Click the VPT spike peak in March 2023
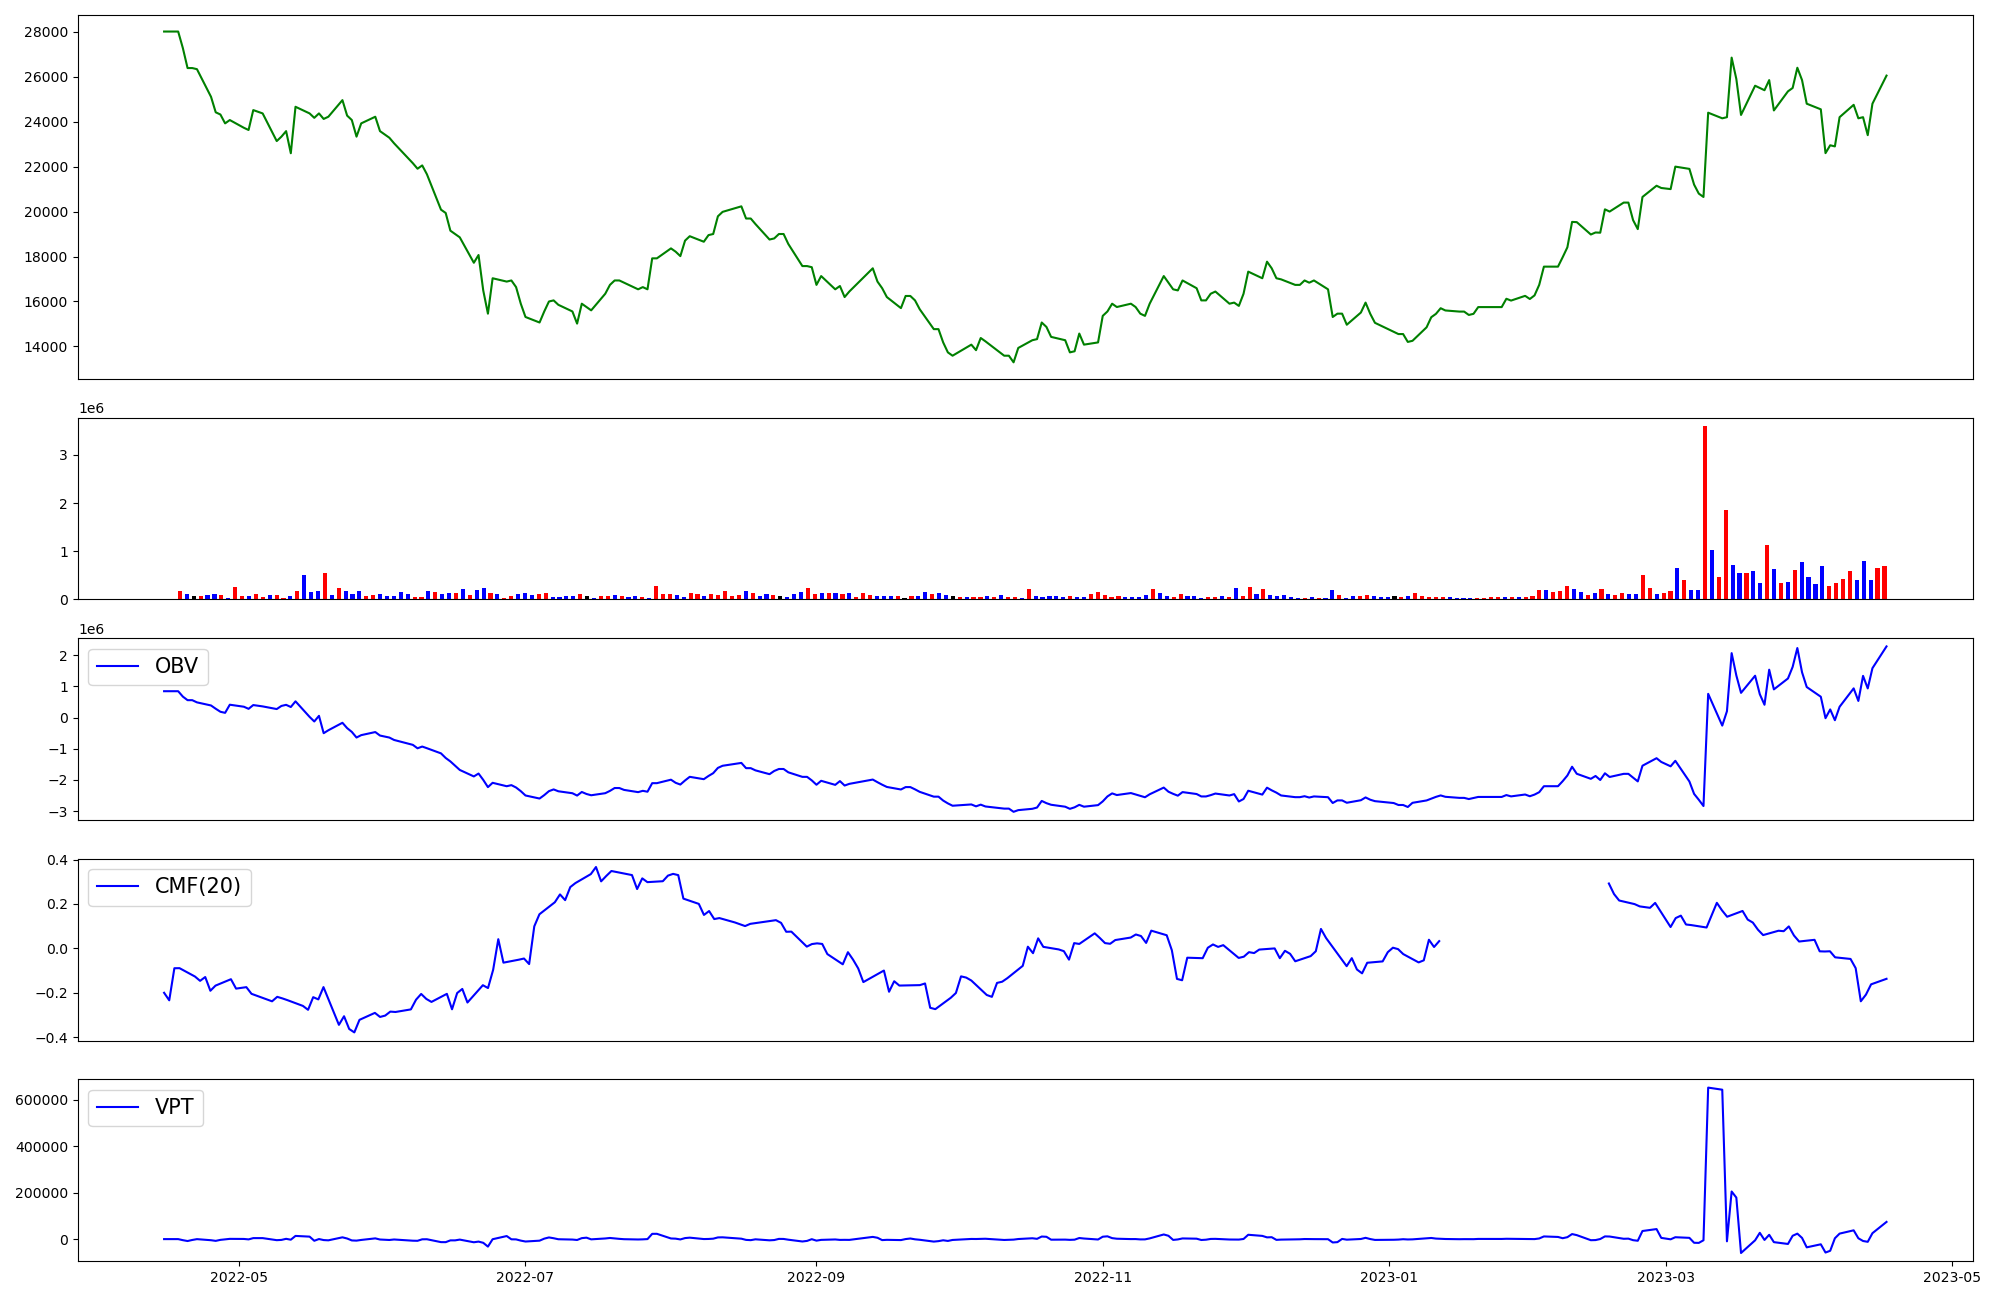Screen dimensions: 2000x1300 1708,1087
